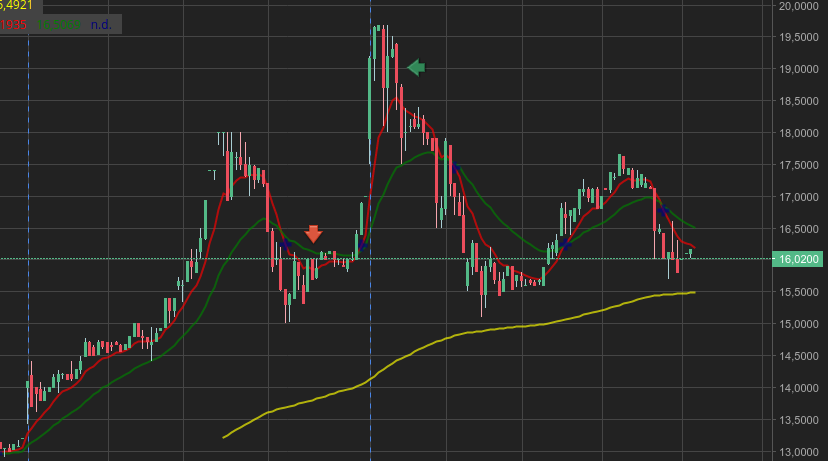This screenshot has width=828, height=461.
Task: Click the 17,0000 price axis label
Action: pyautogui.click(x=800, y=197)
